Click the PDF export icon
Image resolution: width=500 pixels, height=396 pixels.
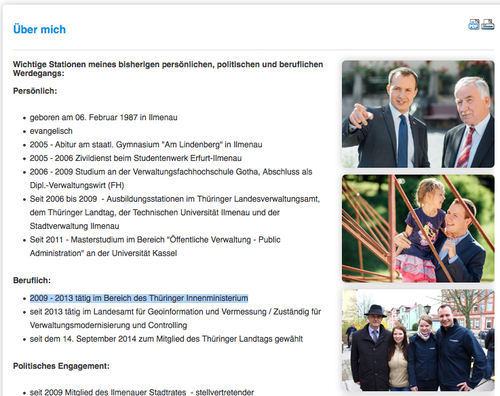(474, 24)
